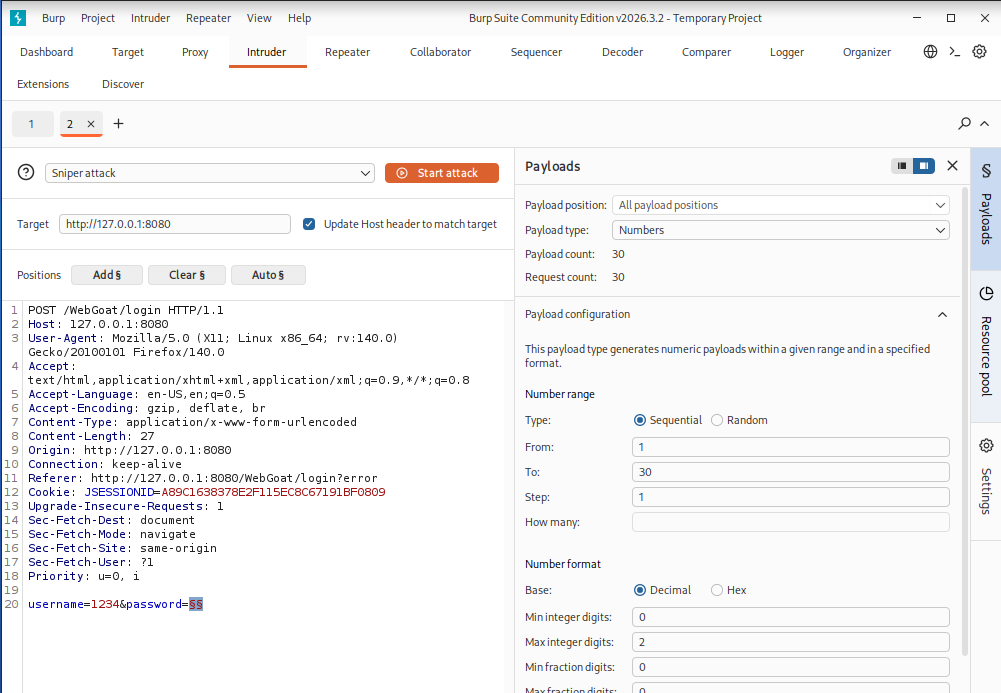Close Intruder tab 2
Screen dimensions: 1001x693
point(91,124)
